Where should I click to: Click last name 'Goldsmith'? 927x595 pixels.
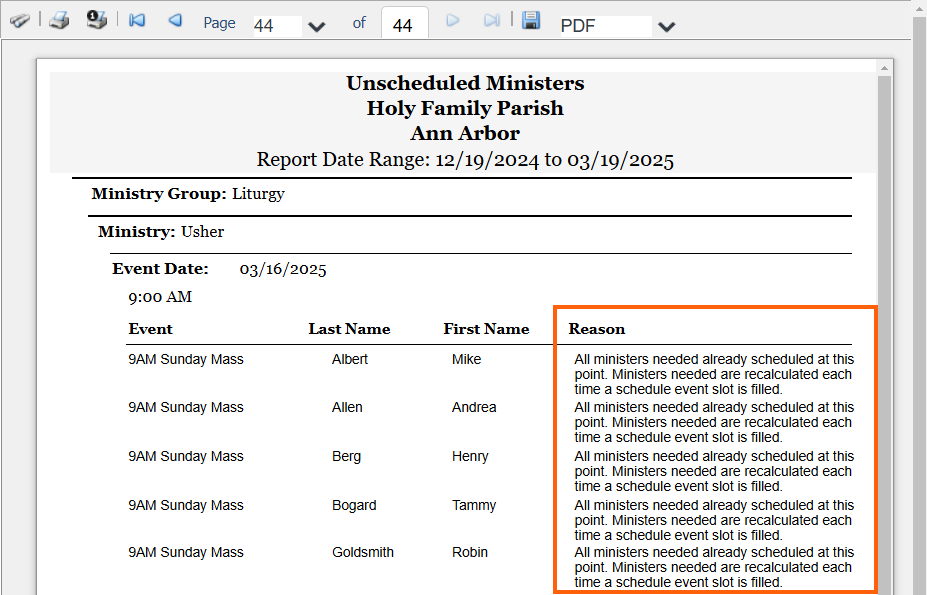coord(362,552)
